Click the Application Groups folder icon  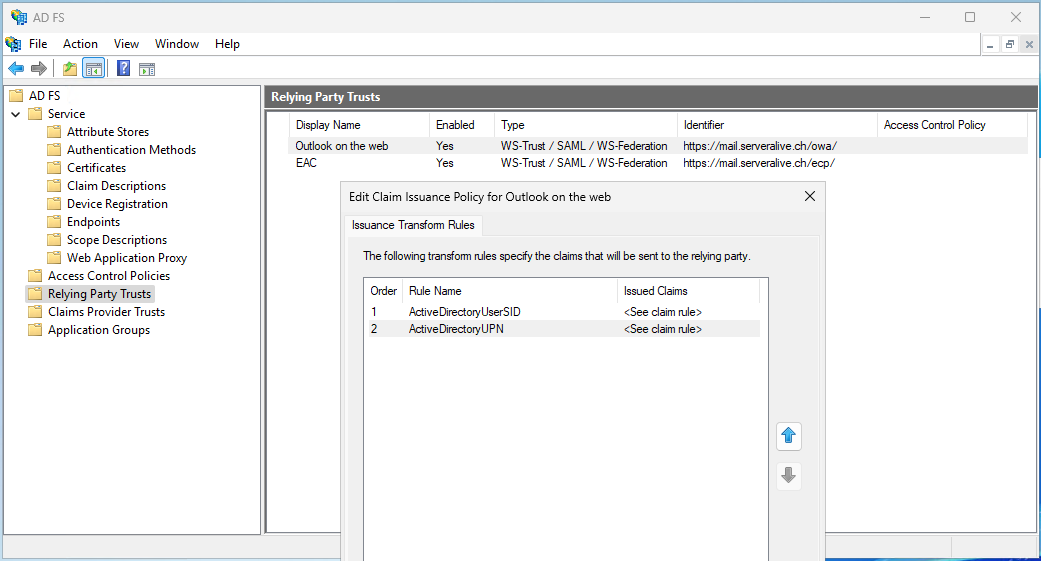[35, 329]
